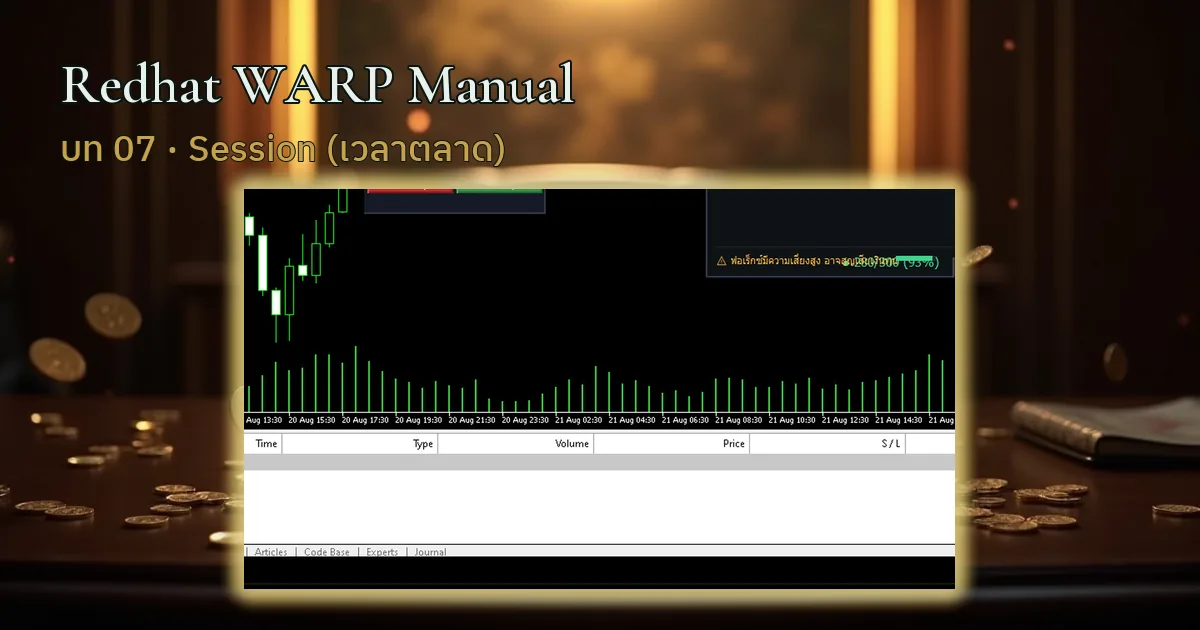
Task: Click the Price column header
Action: click(672, 444)
